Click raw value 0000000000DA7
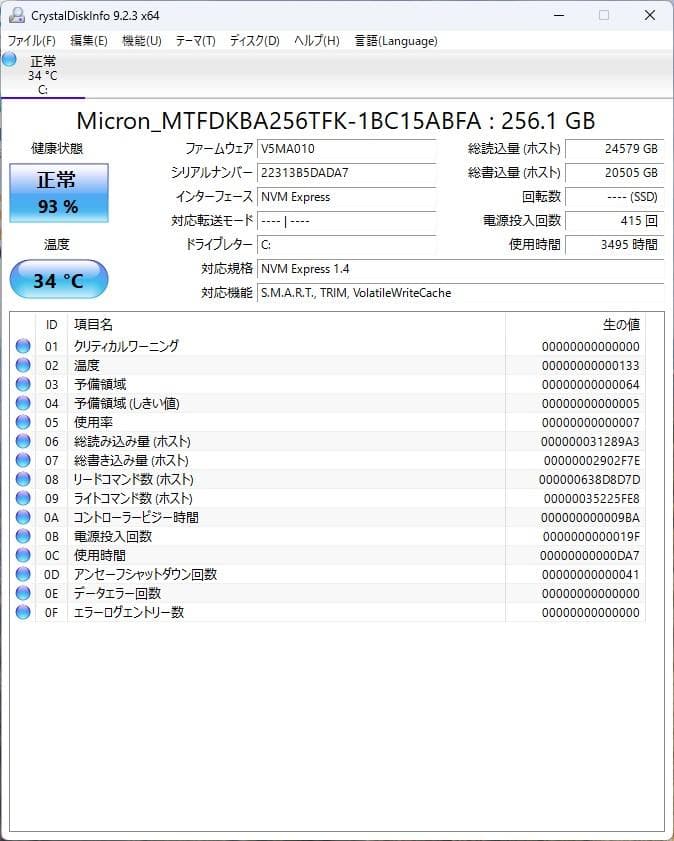 click(590, 556)
